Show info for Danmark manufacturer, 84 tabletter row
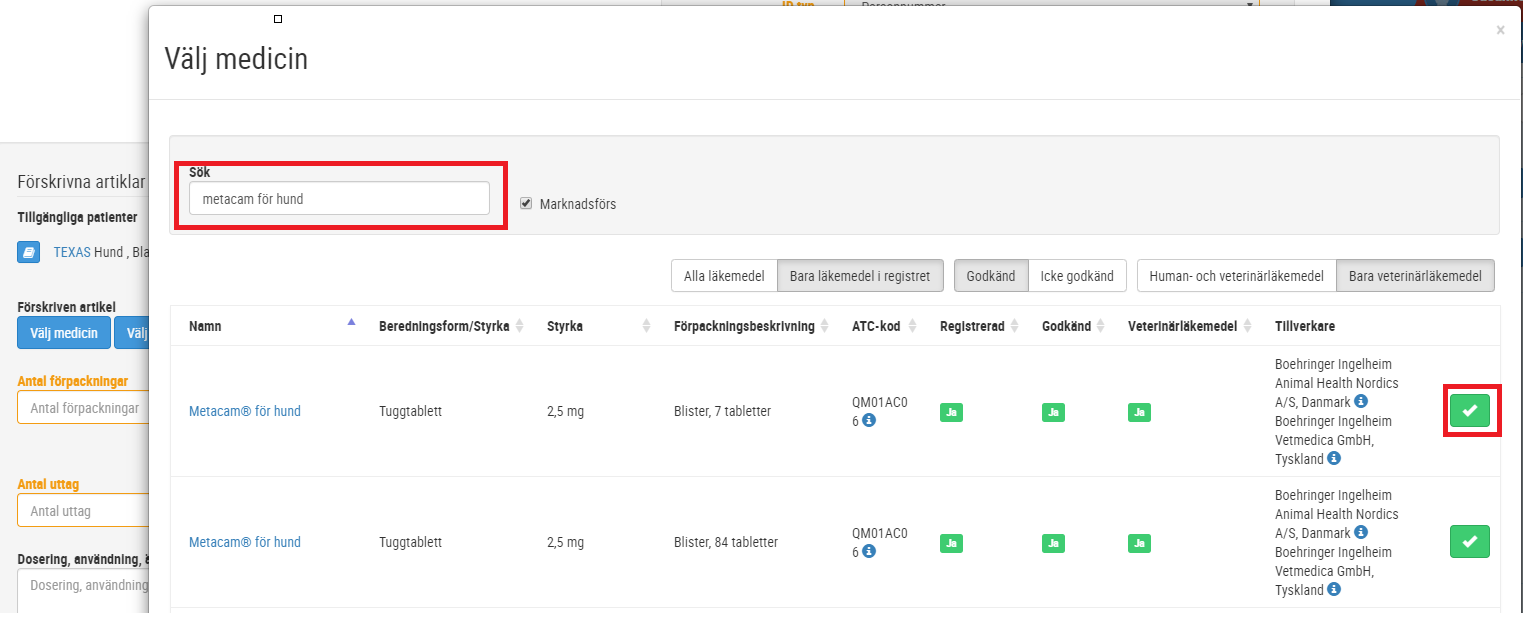Viewport: 1532px width, 626px height. pyautogui.click(x=1360, y=533)
